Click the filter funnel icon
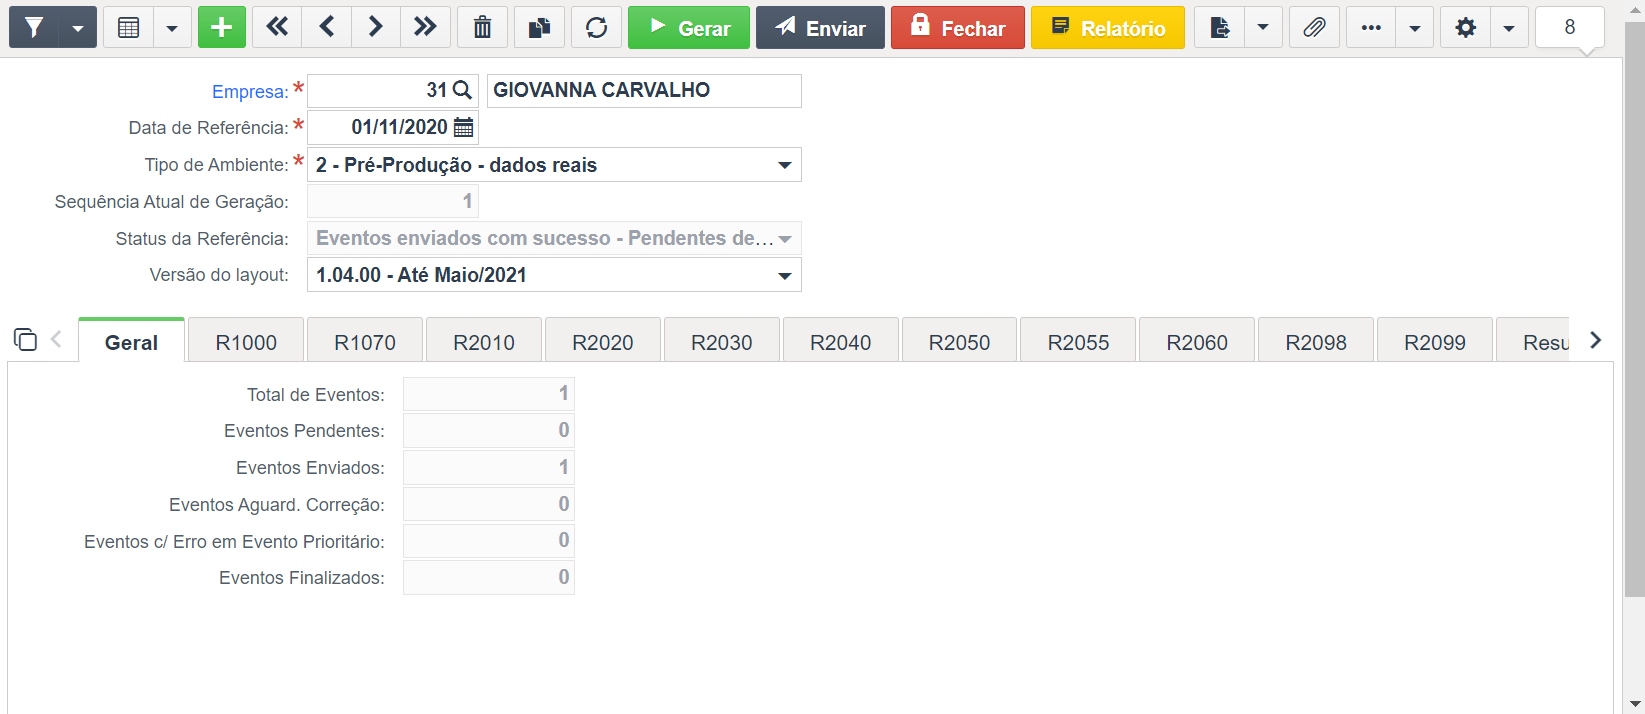Viewport: 1645px width, 714px height. click(x=34, y=27)
